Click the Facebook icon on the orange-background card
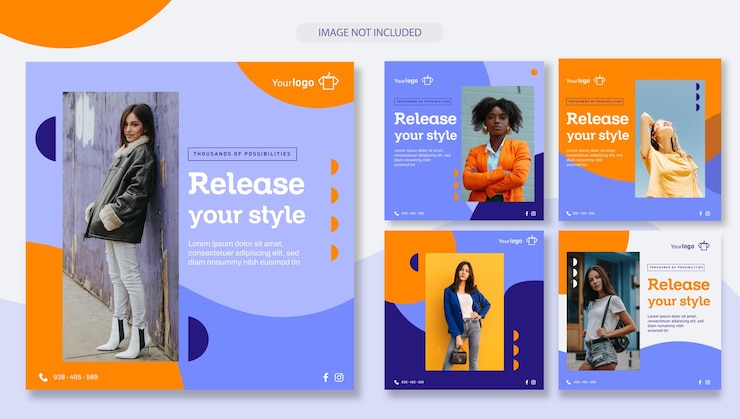Image resolution: width=740 pixels, height=419 pixels. 700,213
